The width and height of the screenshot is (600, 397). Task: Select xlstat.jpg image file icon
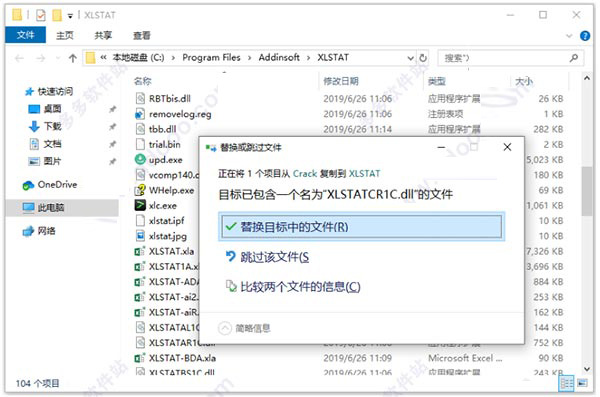point(140,236)
